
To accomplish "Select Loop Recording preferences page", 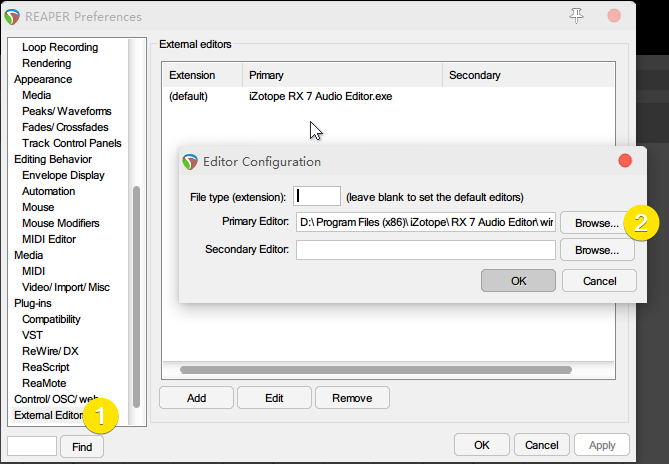I will [60, 47].
